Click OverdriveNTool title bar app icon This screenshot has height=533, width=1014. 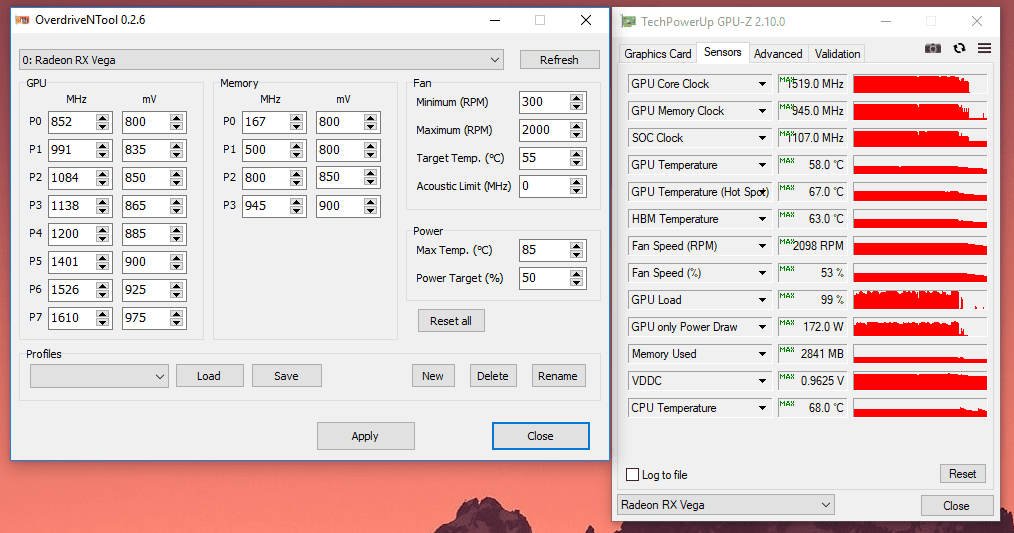(23, 20)
